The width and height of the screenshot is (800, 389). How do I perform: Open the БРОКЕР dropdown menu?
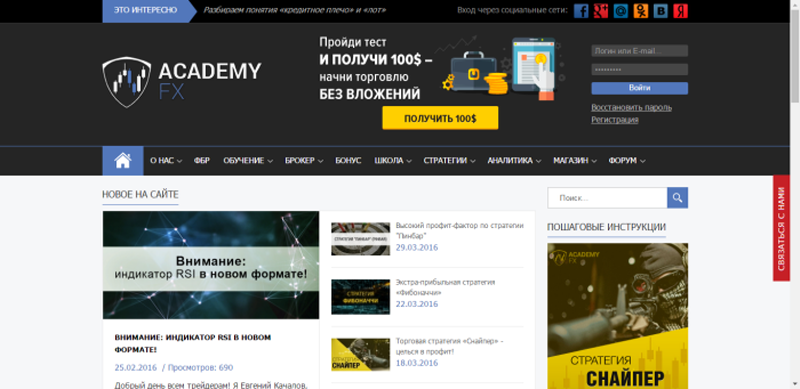point(304,160)
